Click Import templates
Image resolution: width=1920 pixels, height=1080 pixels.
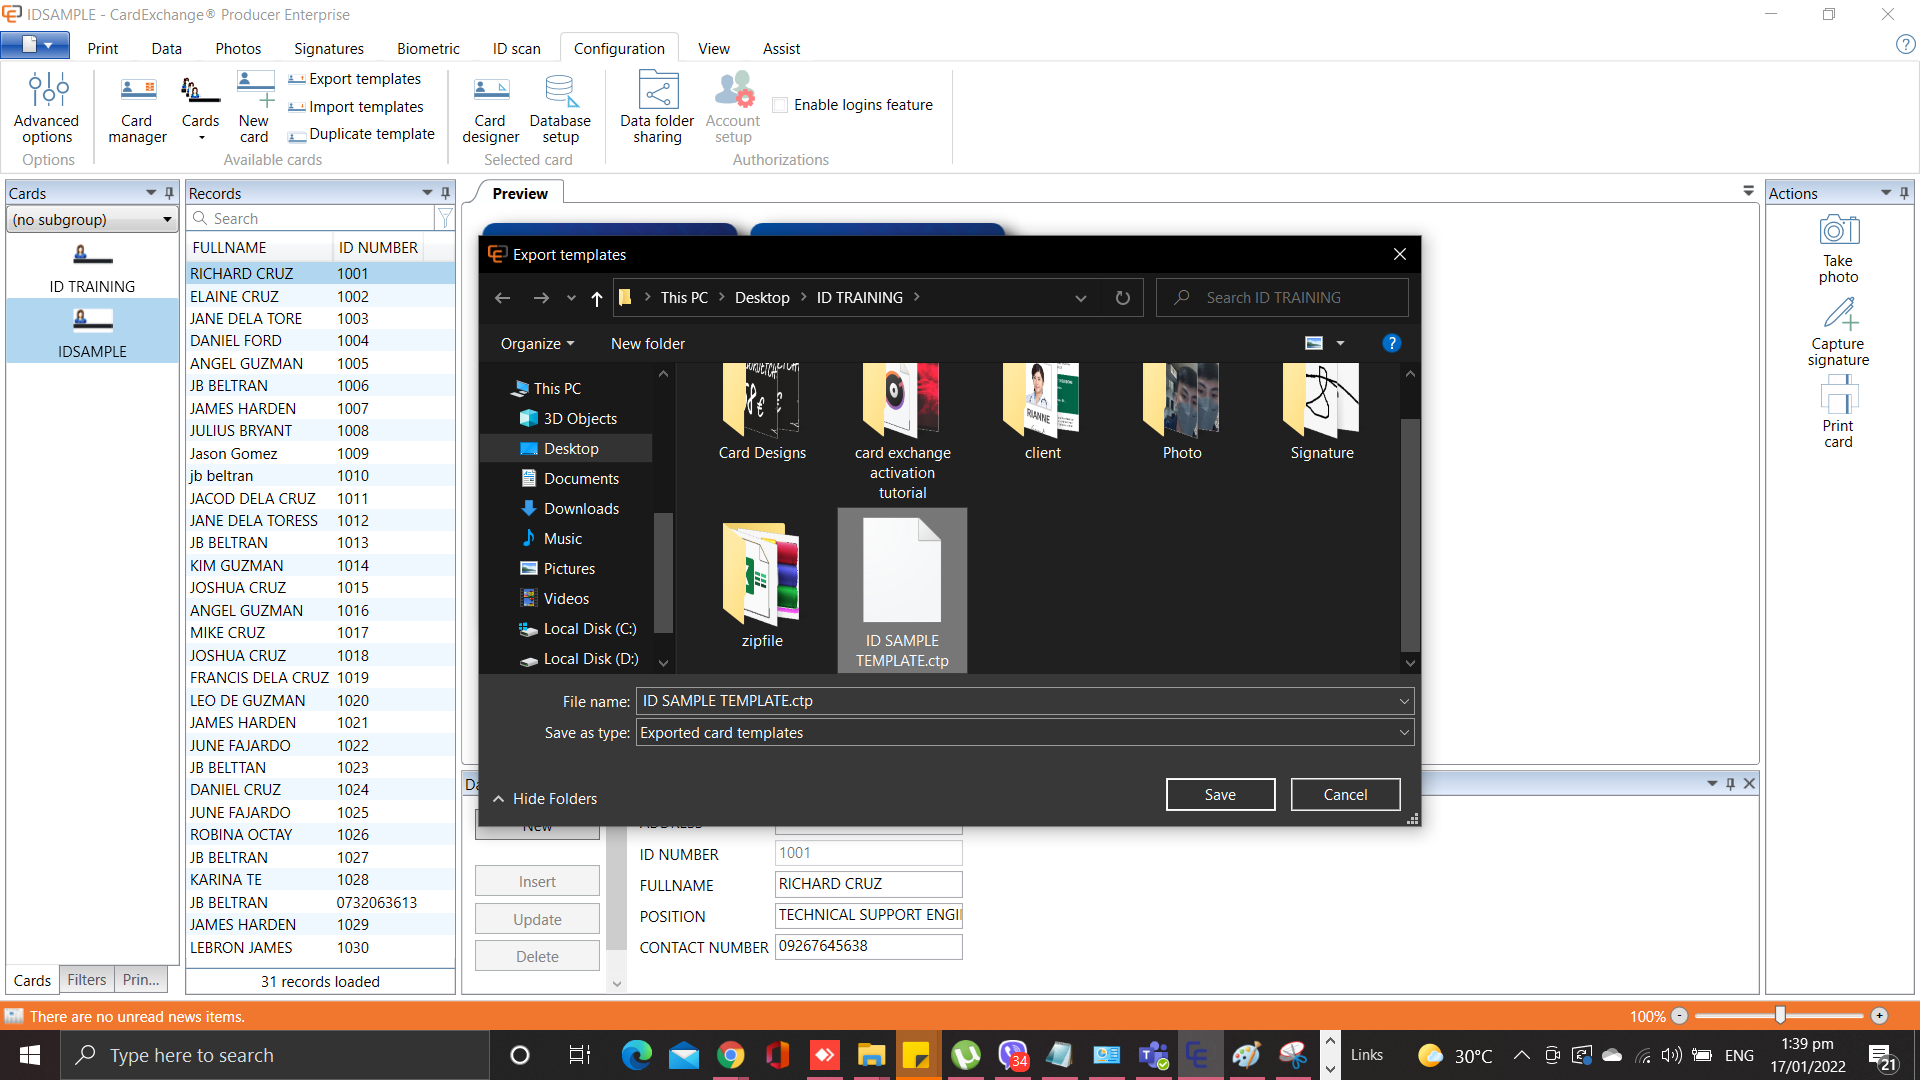[357, 106]
